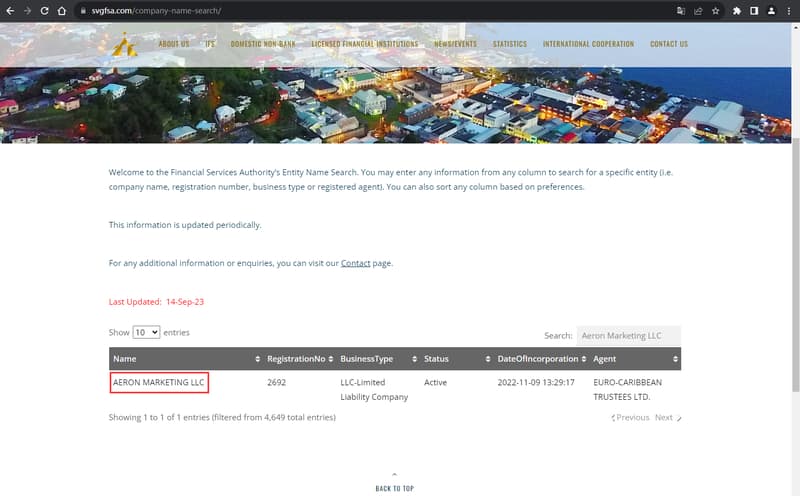Open Domestic Non-Bank menu
800x496 pixels.
pyautogui.click(x=263, y=44)
